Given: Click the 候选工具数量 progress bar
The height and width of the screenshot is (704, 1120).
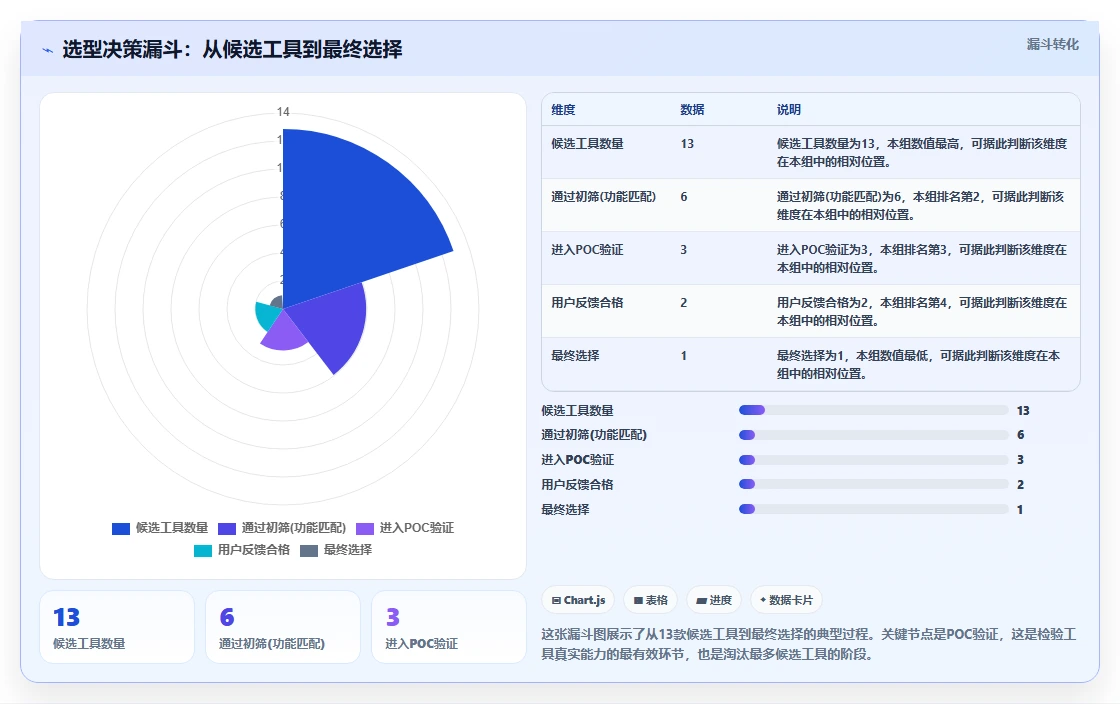Looking at the screenshot, I should (x=874, y=410).
